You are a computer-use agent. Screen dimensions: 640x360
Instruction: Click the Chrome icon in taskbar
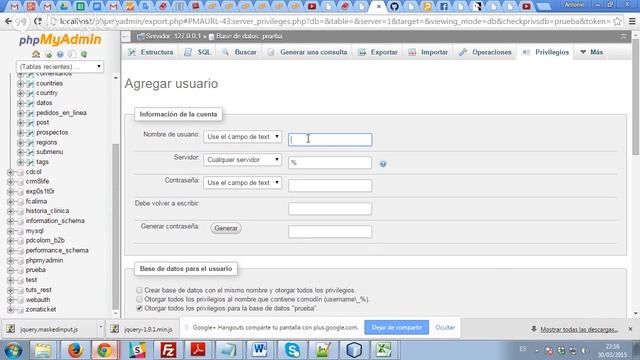click(104, 350)
